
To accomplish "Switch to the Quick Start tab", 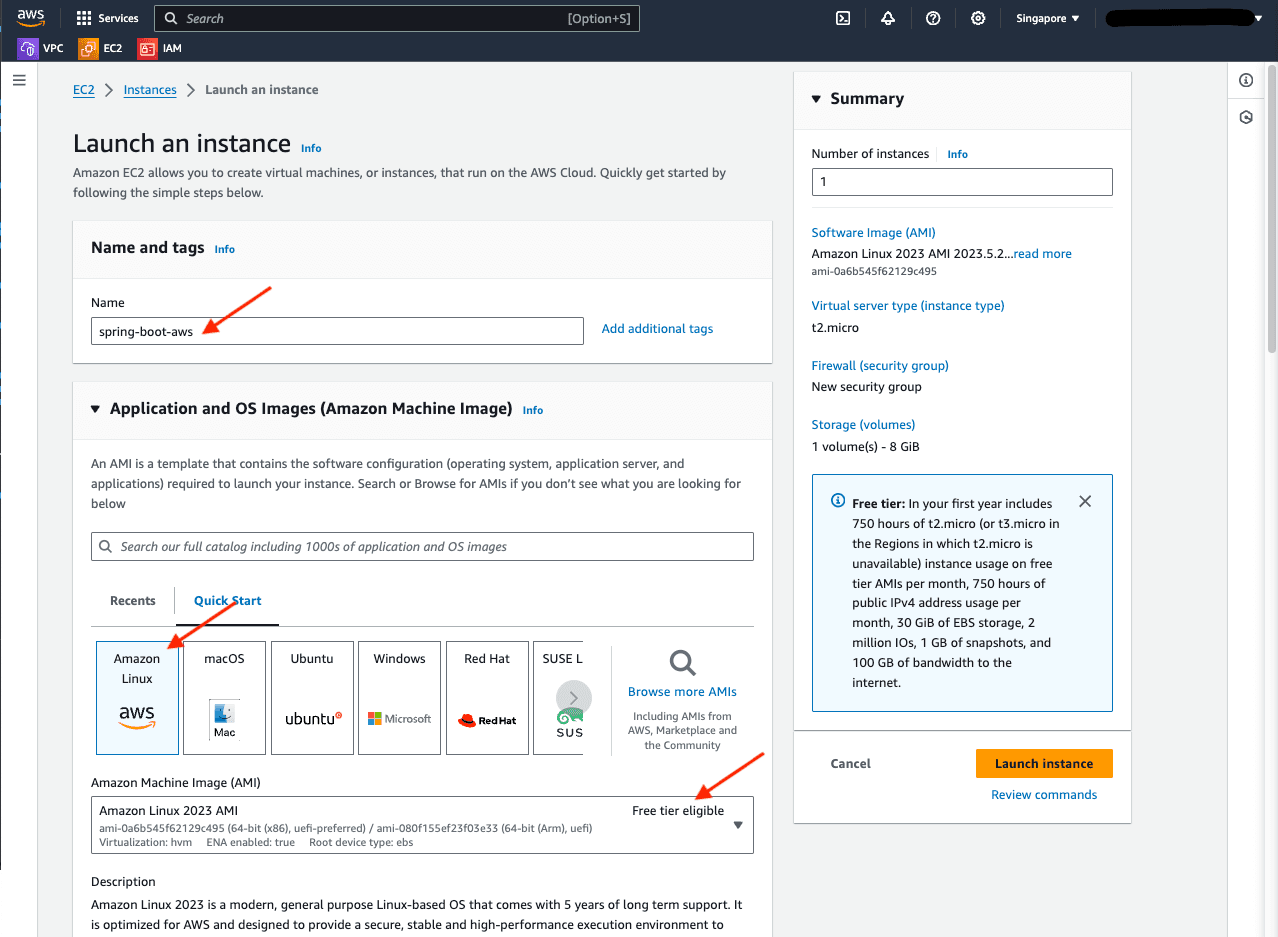I will (227, 601).
